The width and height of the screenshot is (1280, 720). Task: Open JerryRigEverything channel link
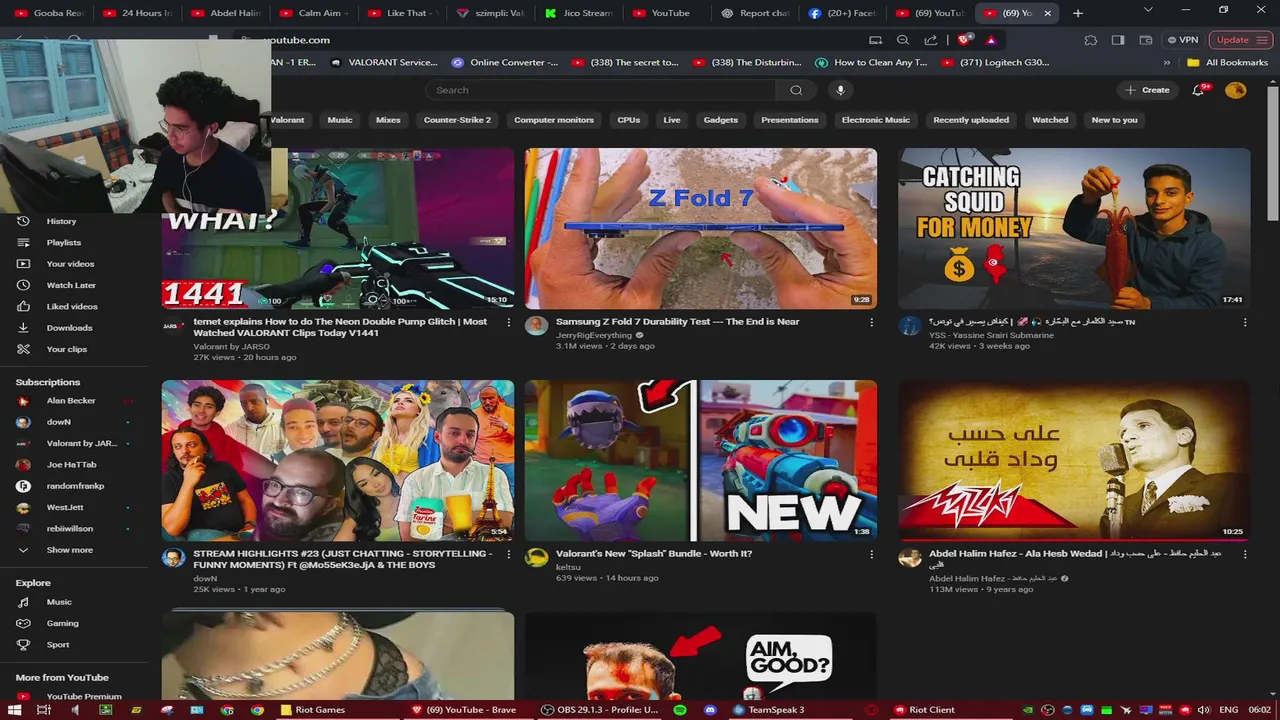(593, 335)
